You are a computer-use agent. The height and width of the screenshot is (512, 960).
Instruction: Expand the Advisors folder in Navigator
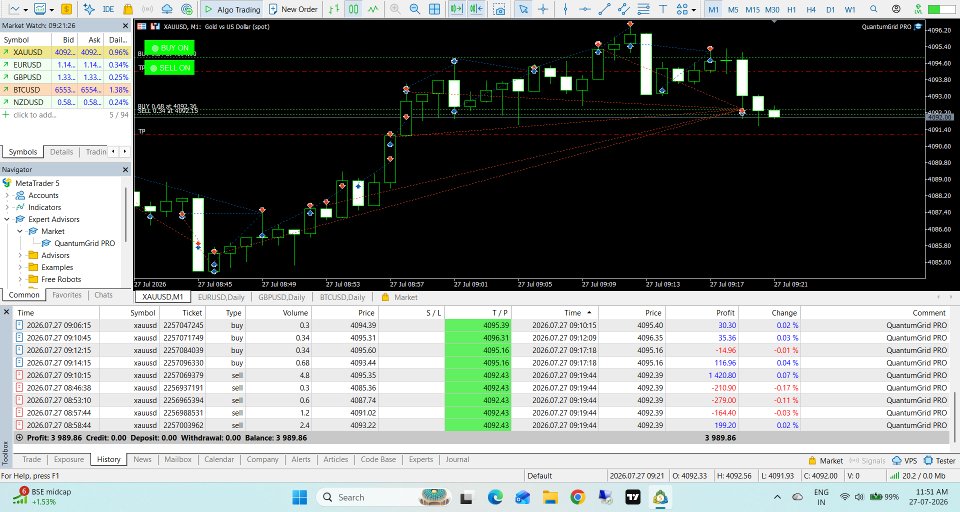tap(20, 255)
